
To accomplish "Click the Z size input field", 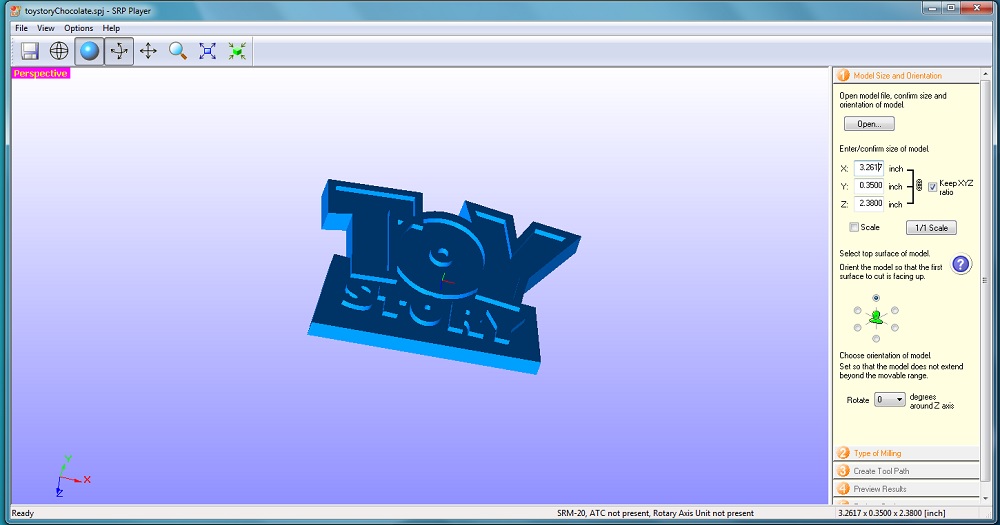I will 869,203.
